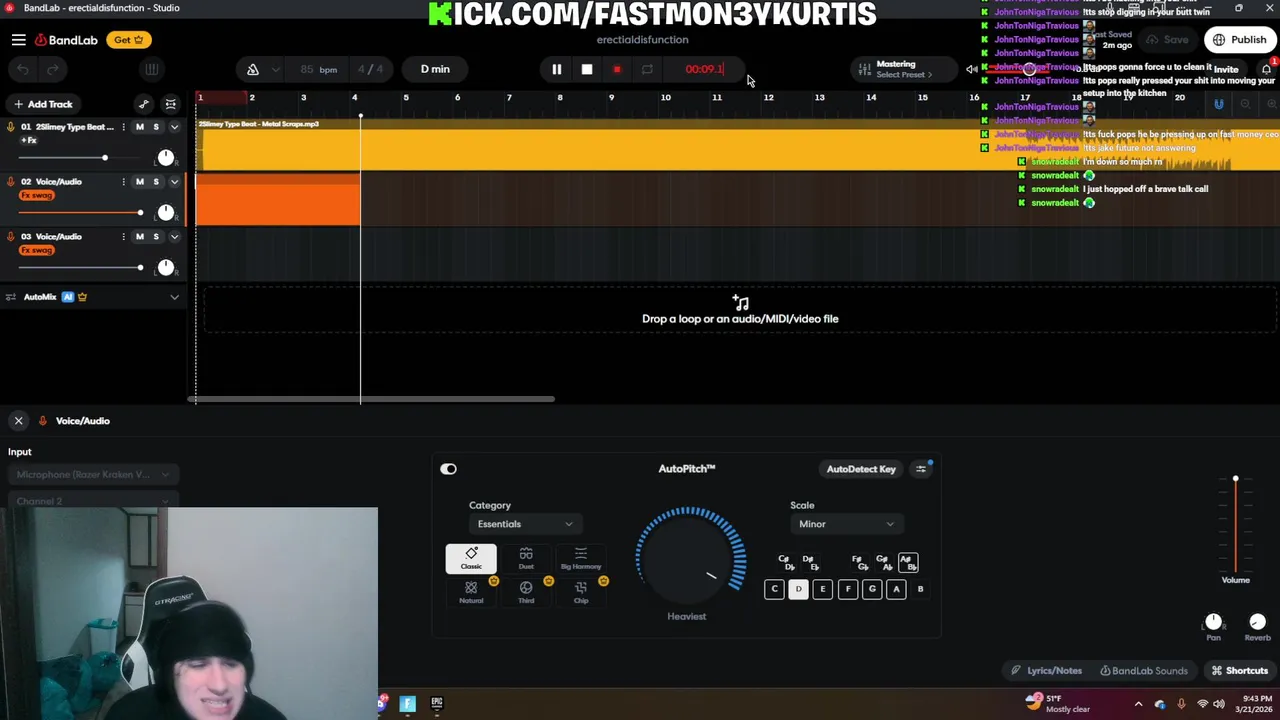Click the BandLab logo
Screen dimensions: 1280x720
tap(66, 40)
